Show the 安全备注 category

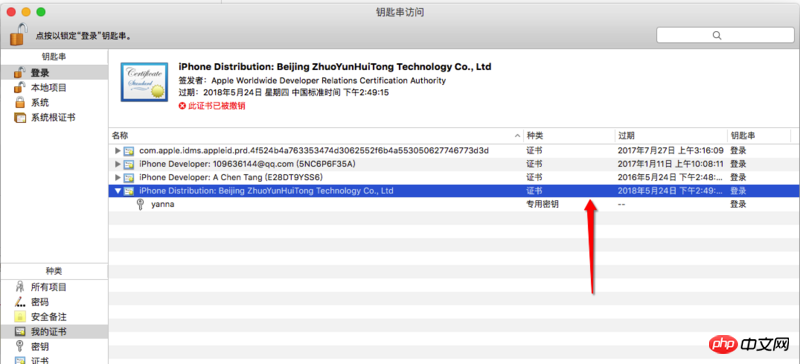(54, 317)
